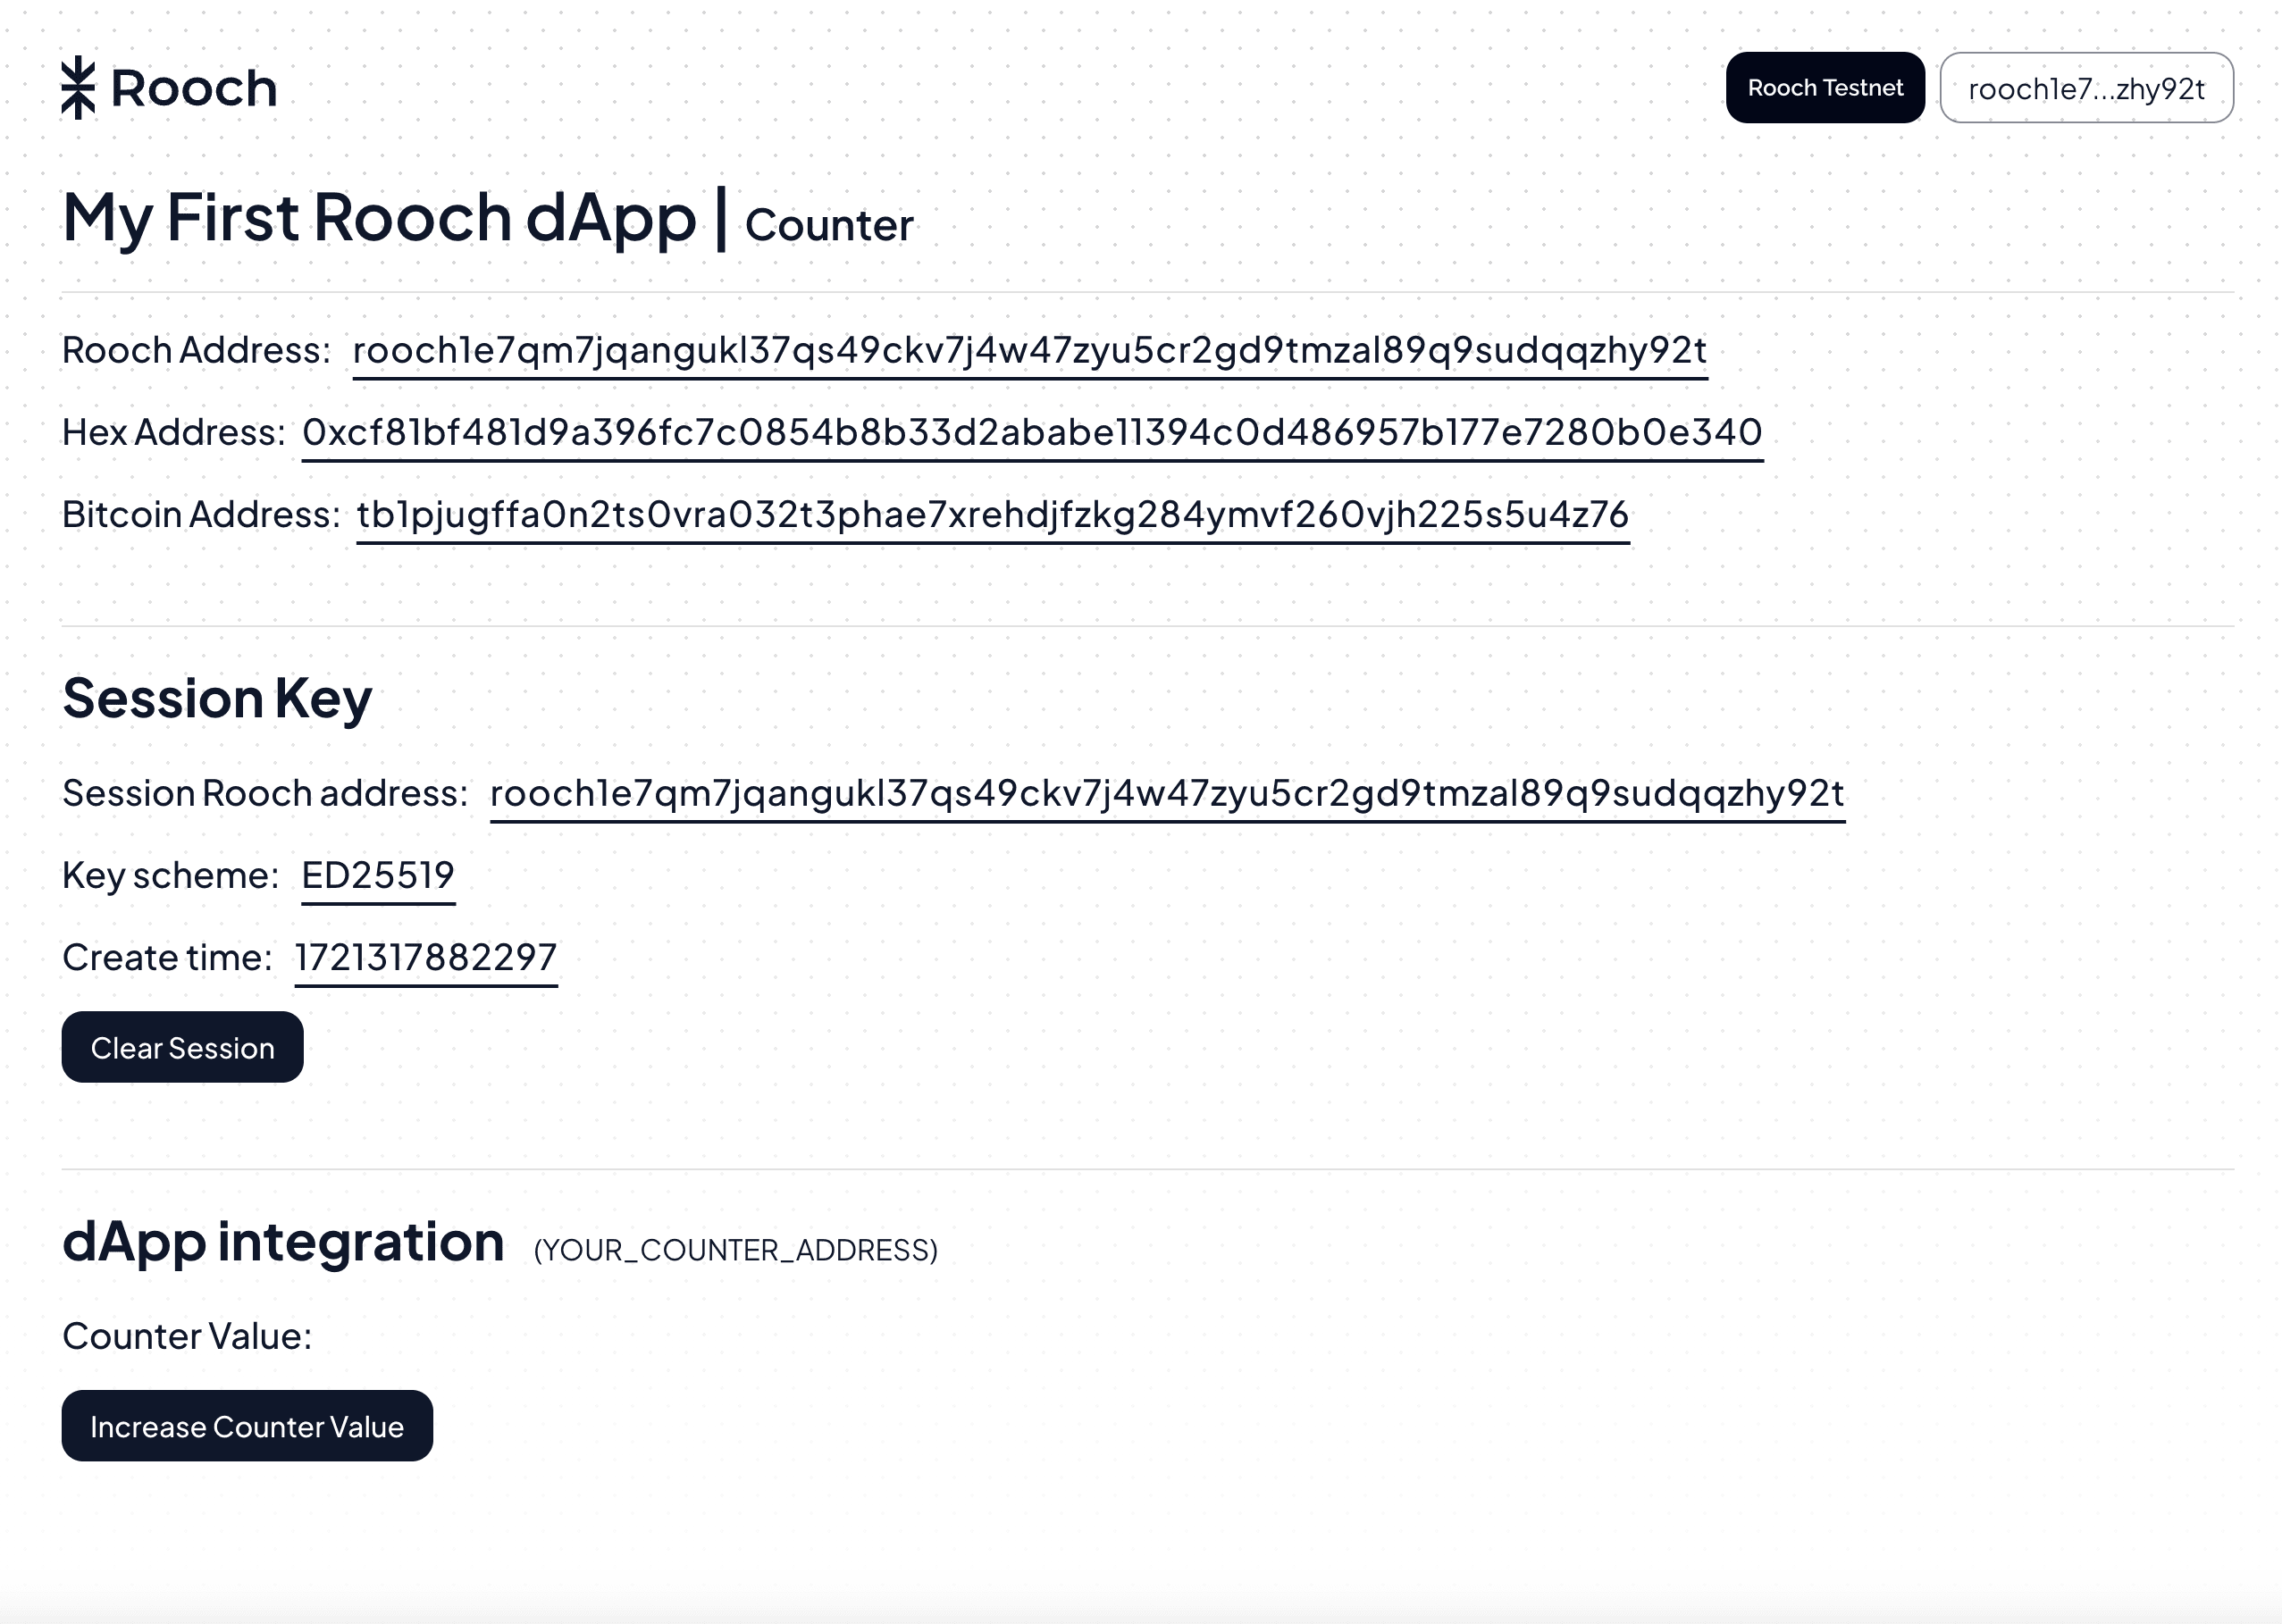
Task: Click the Session Key heading
Action: [x=217, y=699]
